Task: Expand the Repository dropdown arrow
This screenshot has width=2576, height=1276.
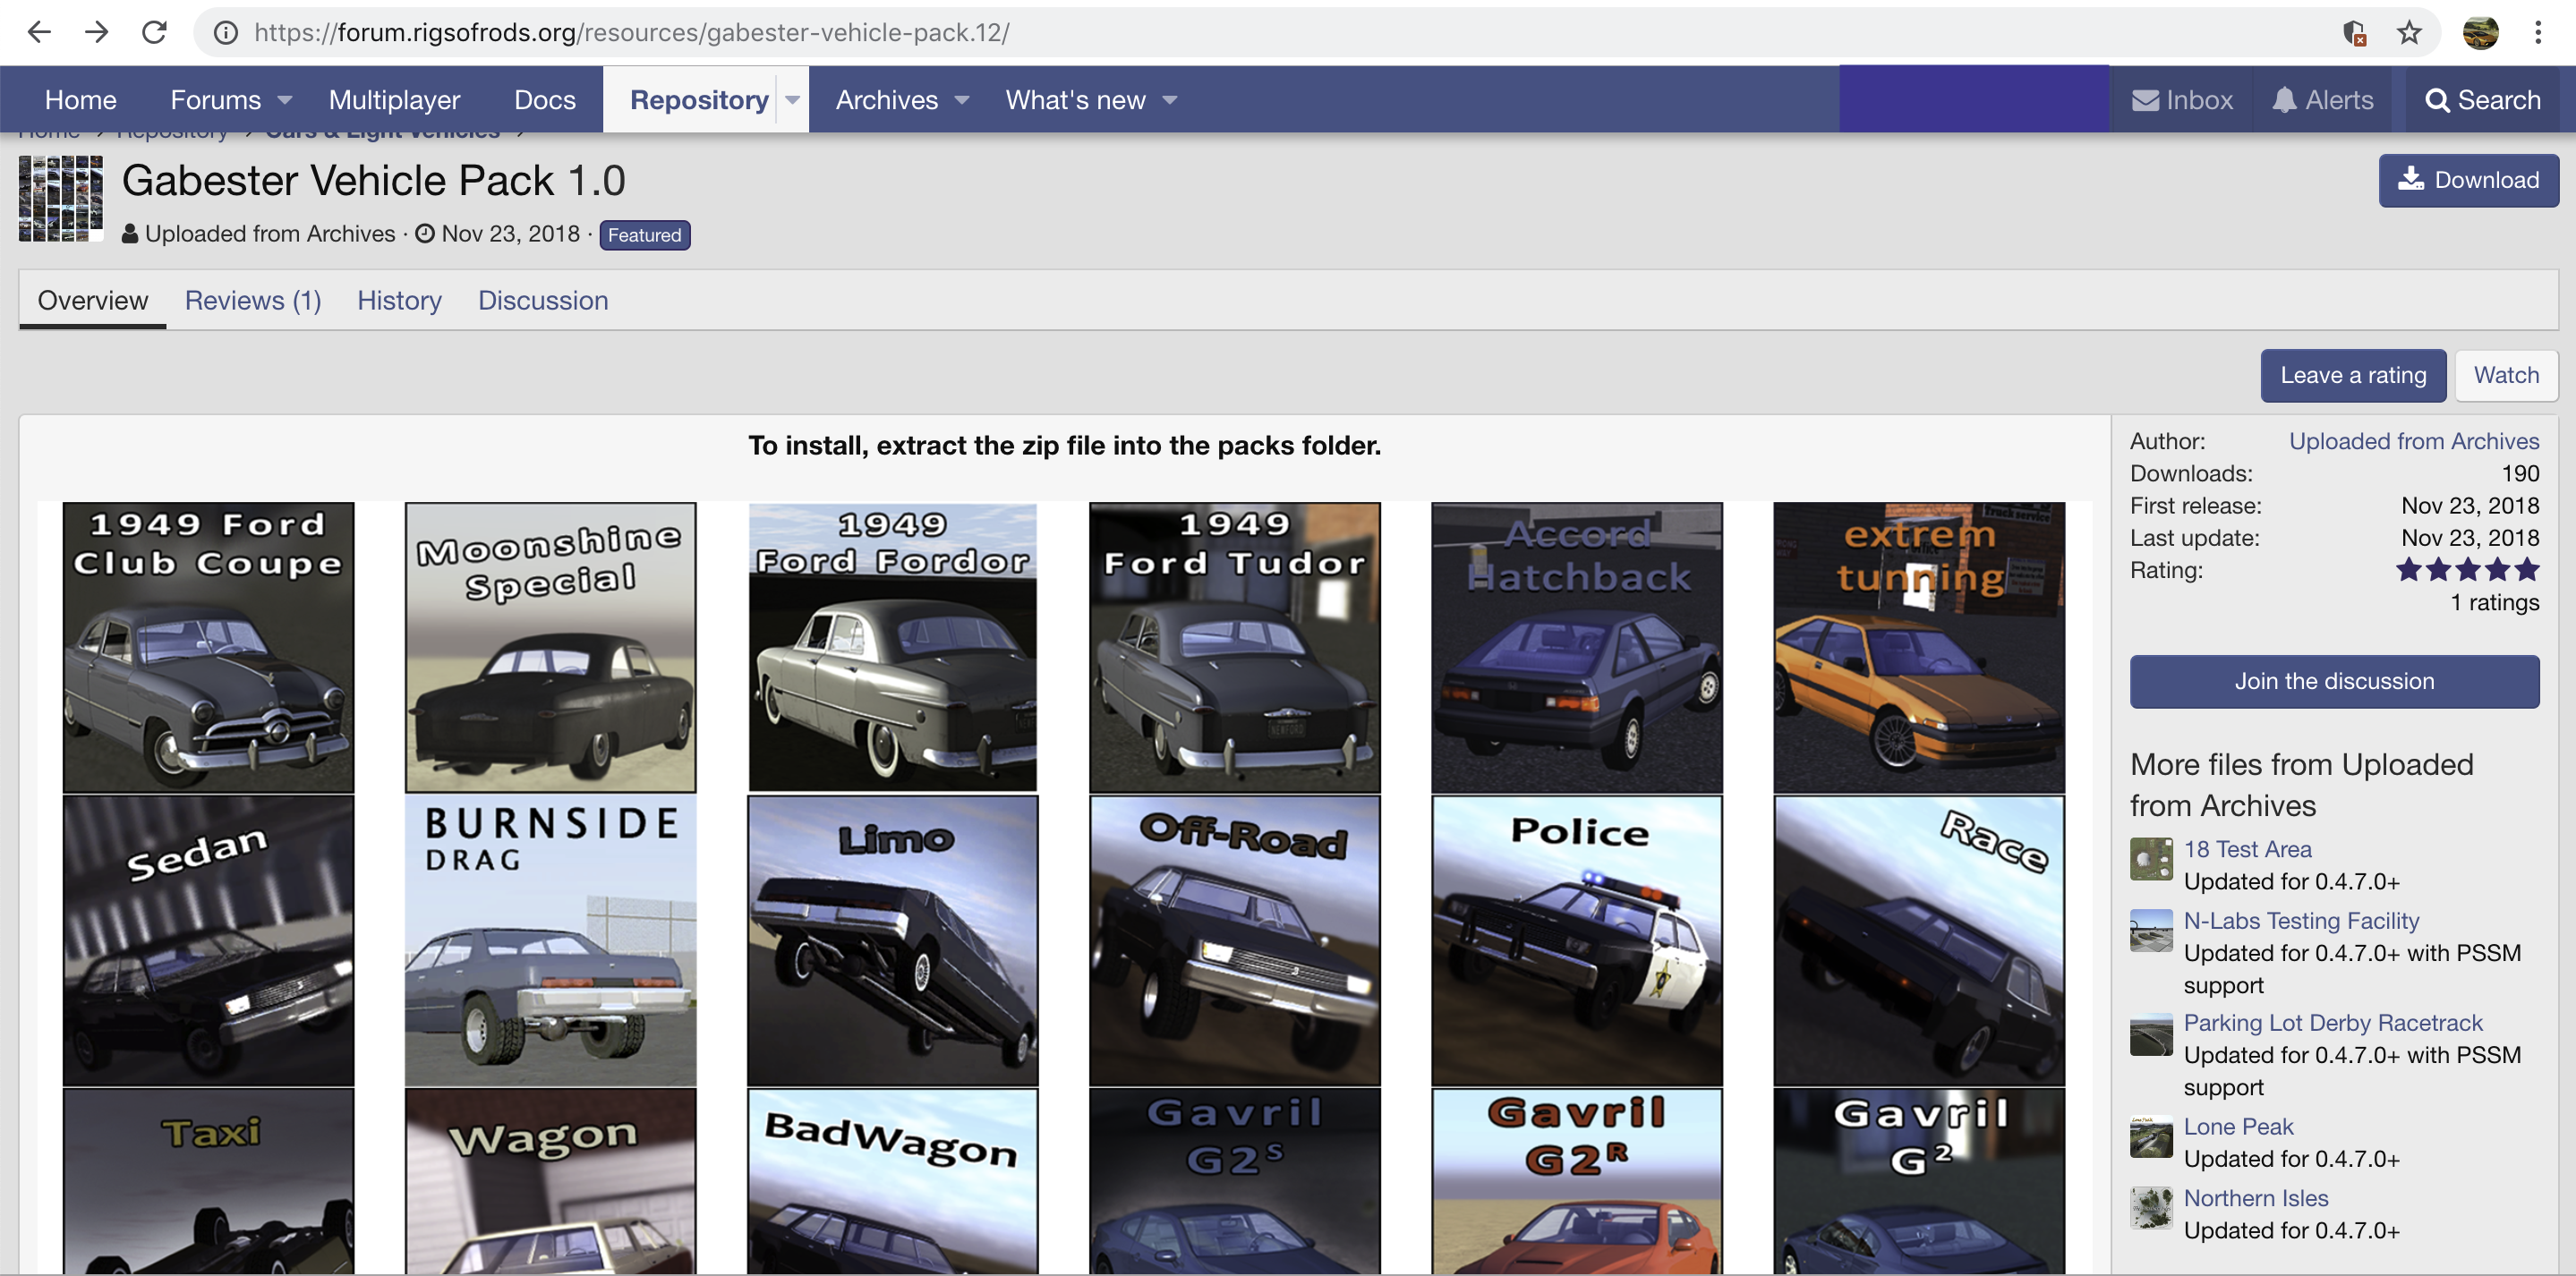Action: (792, 100)
